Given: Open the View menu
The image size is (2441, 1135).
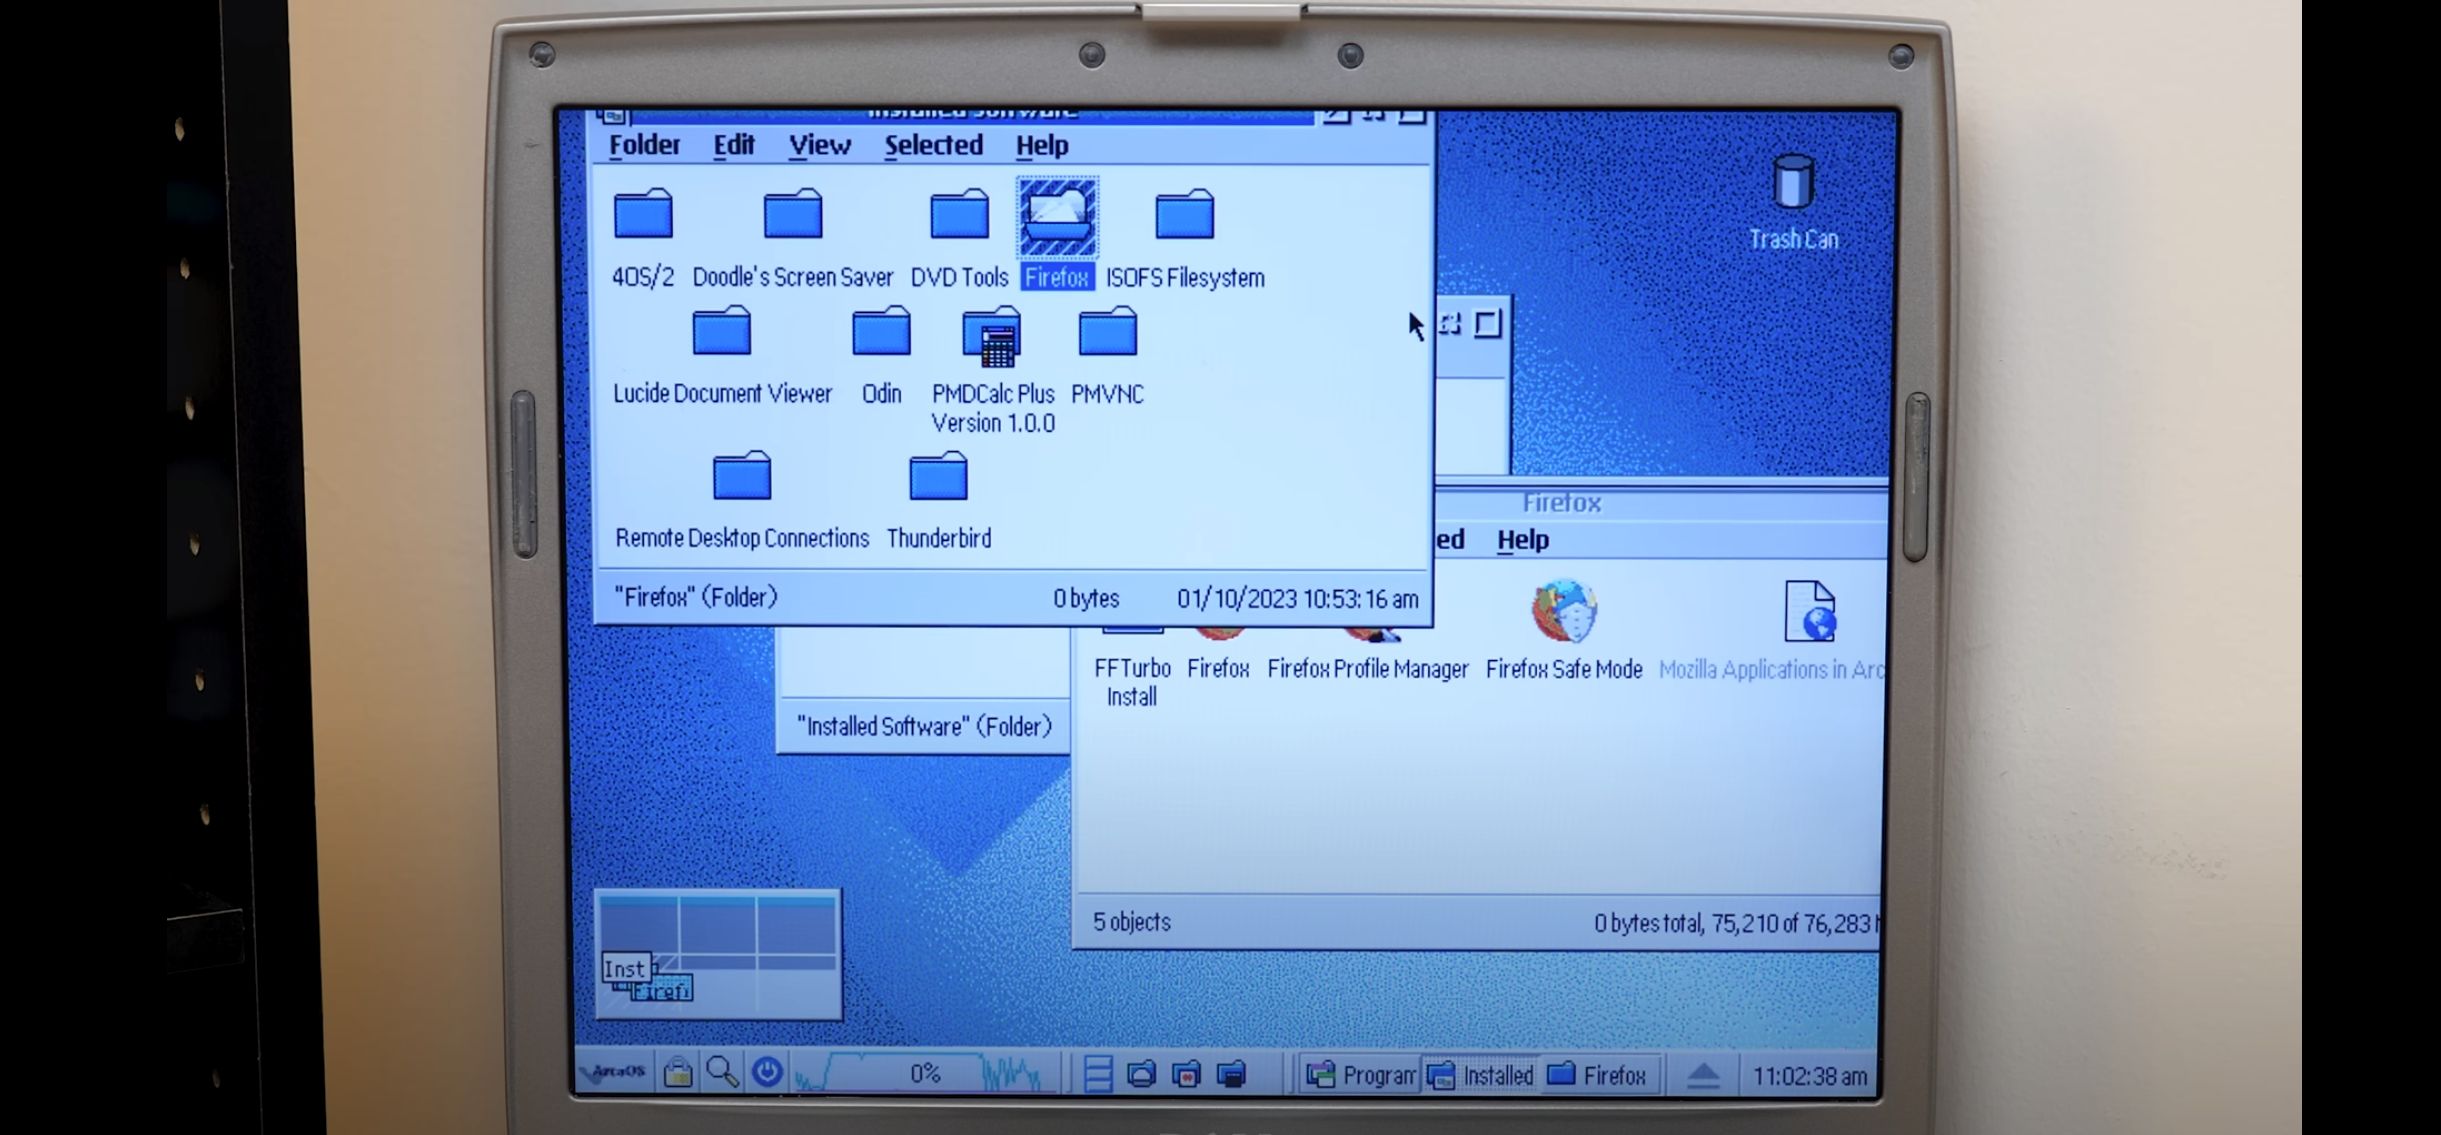Looking at the screenshot, I should point(819,146).
